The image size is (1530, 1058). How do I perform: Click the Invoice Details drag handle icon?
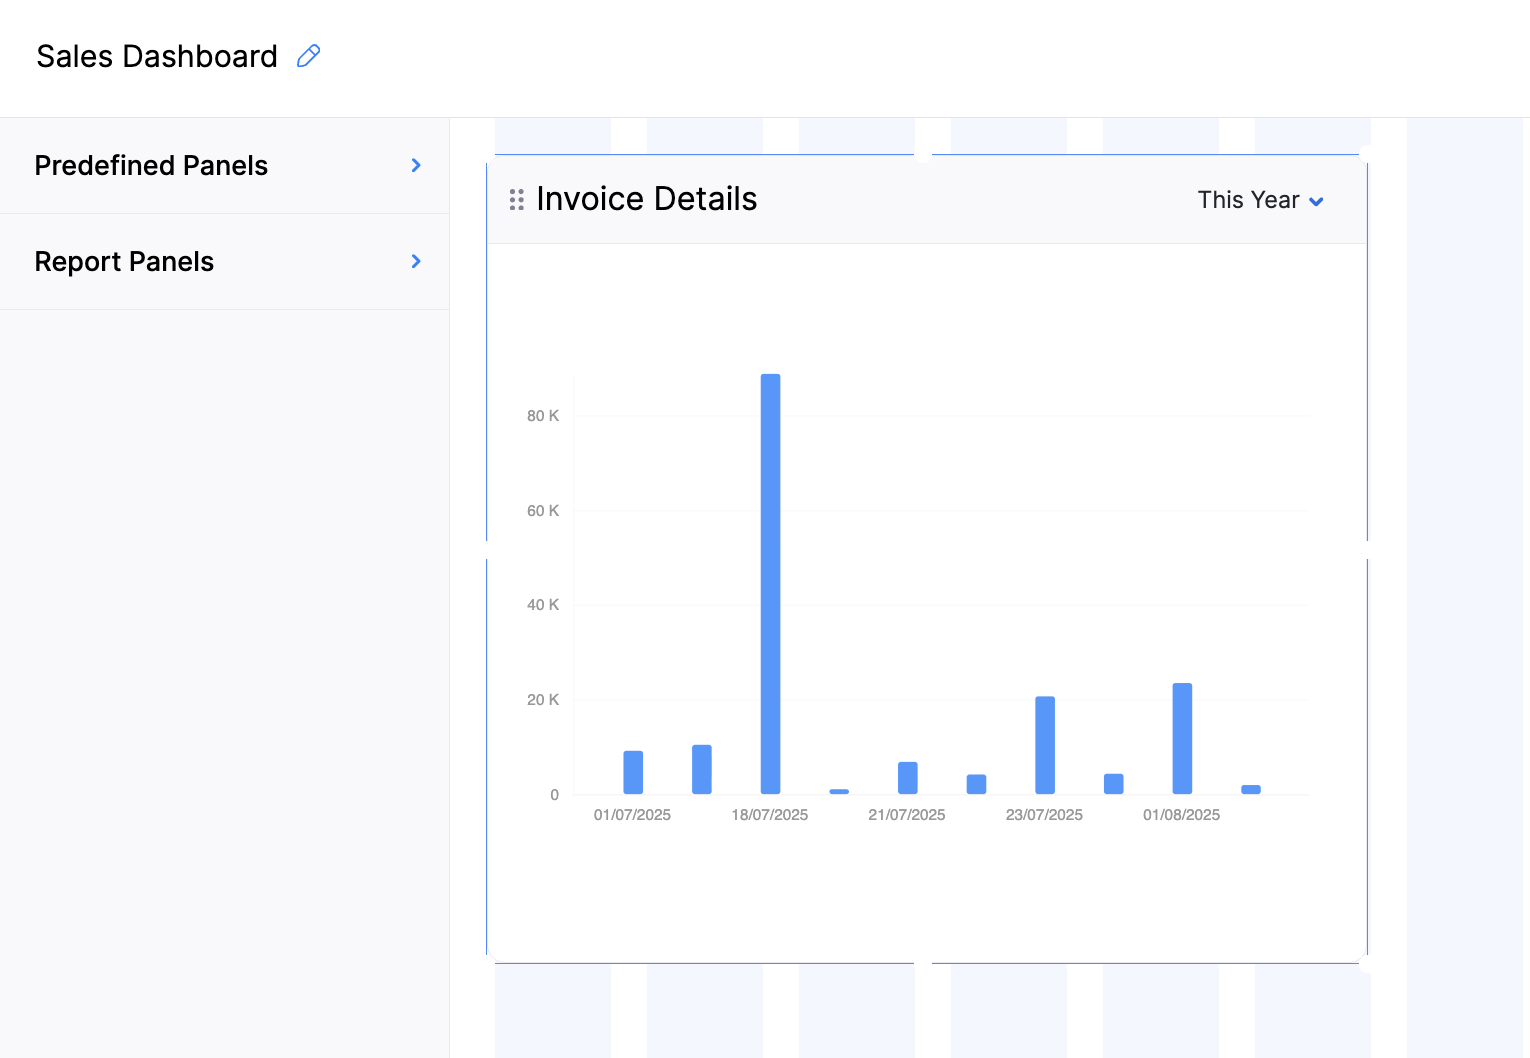[x=517, y=200]
